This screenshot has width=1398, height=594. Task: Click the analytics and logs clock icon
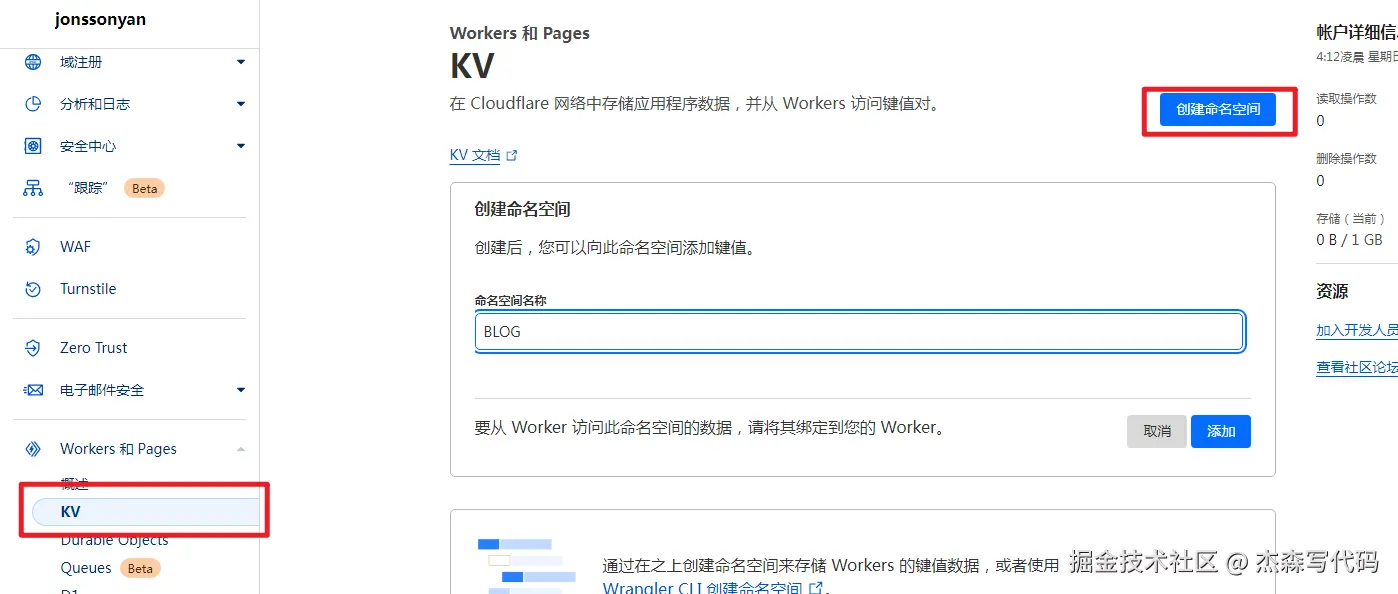pos(33,104)
